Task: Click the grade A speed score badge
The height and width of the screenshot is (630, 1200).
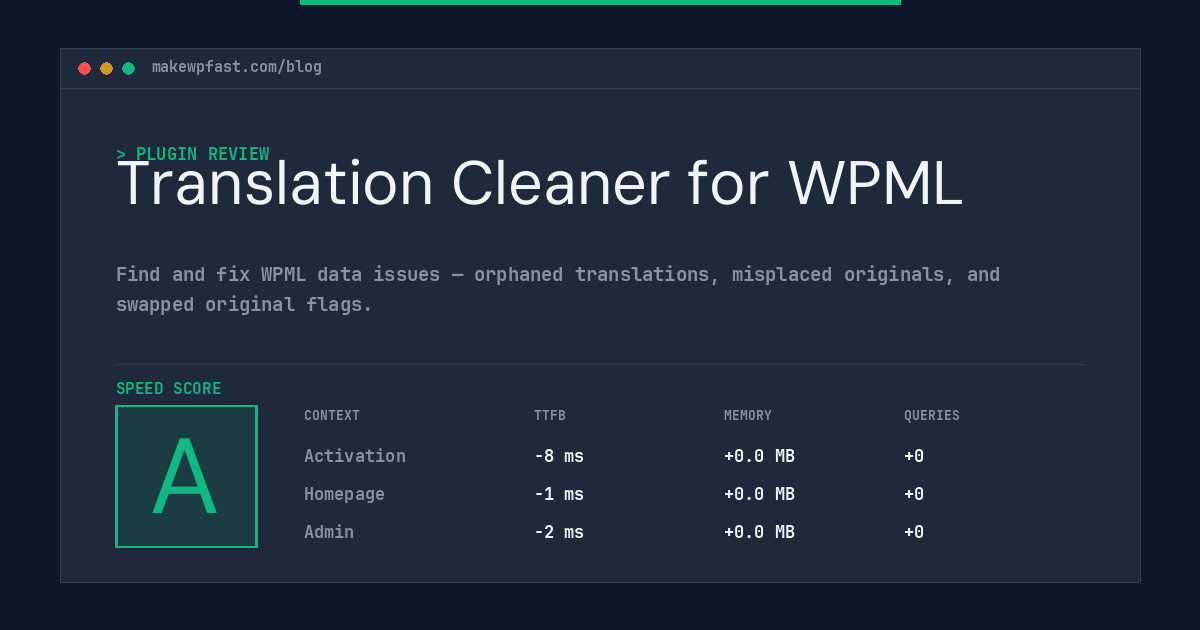Action: point(186,476)
